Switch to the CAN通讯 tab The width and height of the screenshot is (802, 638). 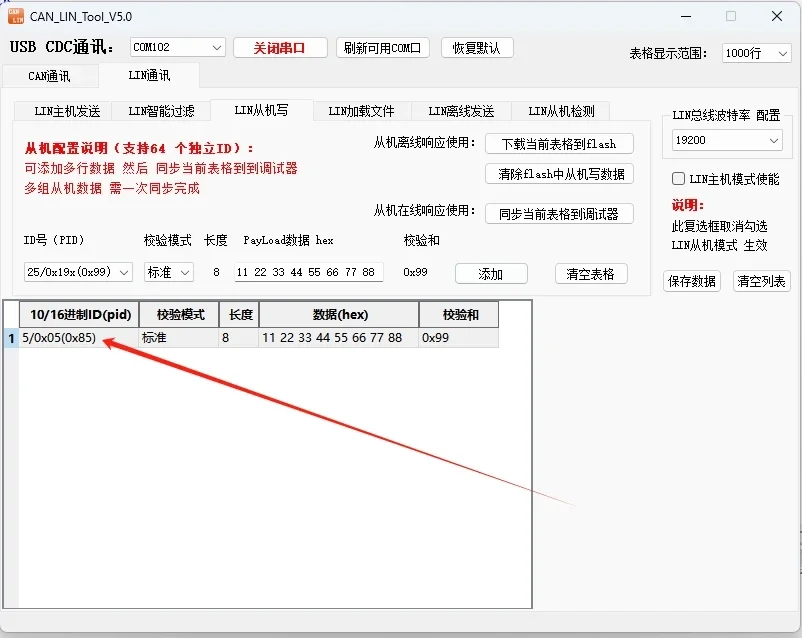(49, 76)
